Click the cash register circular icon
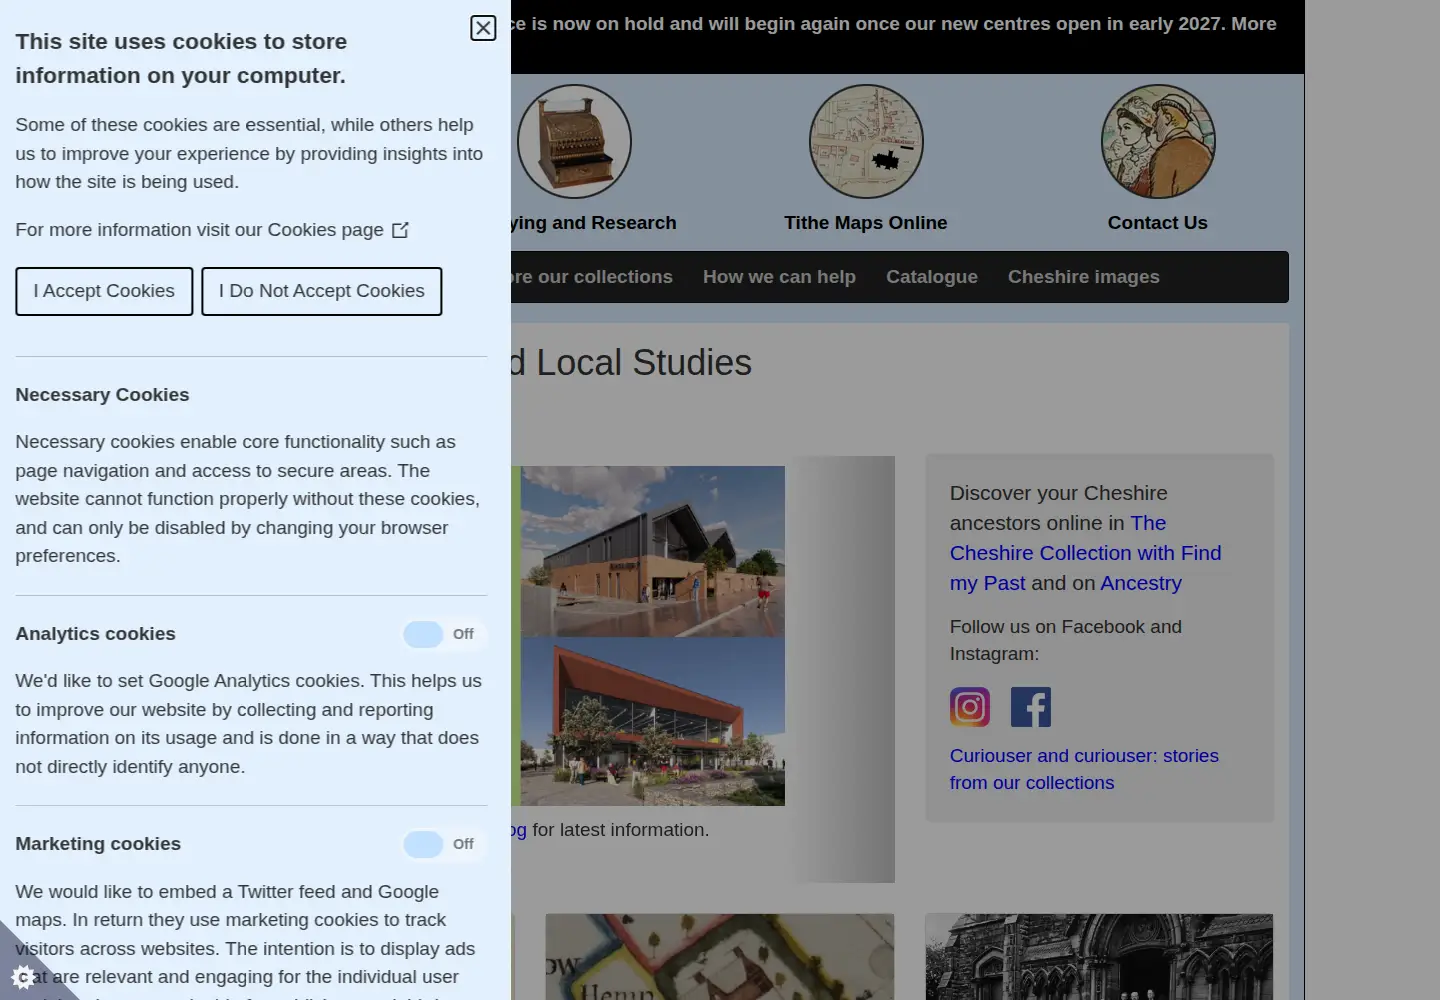The image size is (1440, 1000). click(x=574, y=141)
